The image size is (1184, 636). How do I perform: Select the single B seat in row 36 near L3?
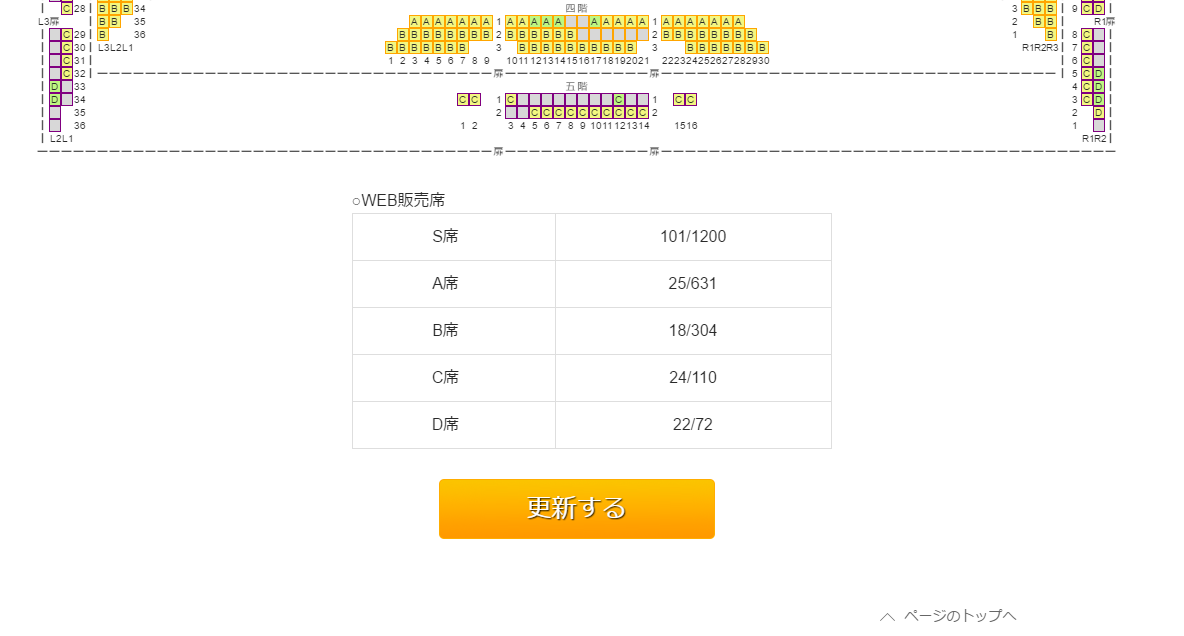tap(102, 35)
